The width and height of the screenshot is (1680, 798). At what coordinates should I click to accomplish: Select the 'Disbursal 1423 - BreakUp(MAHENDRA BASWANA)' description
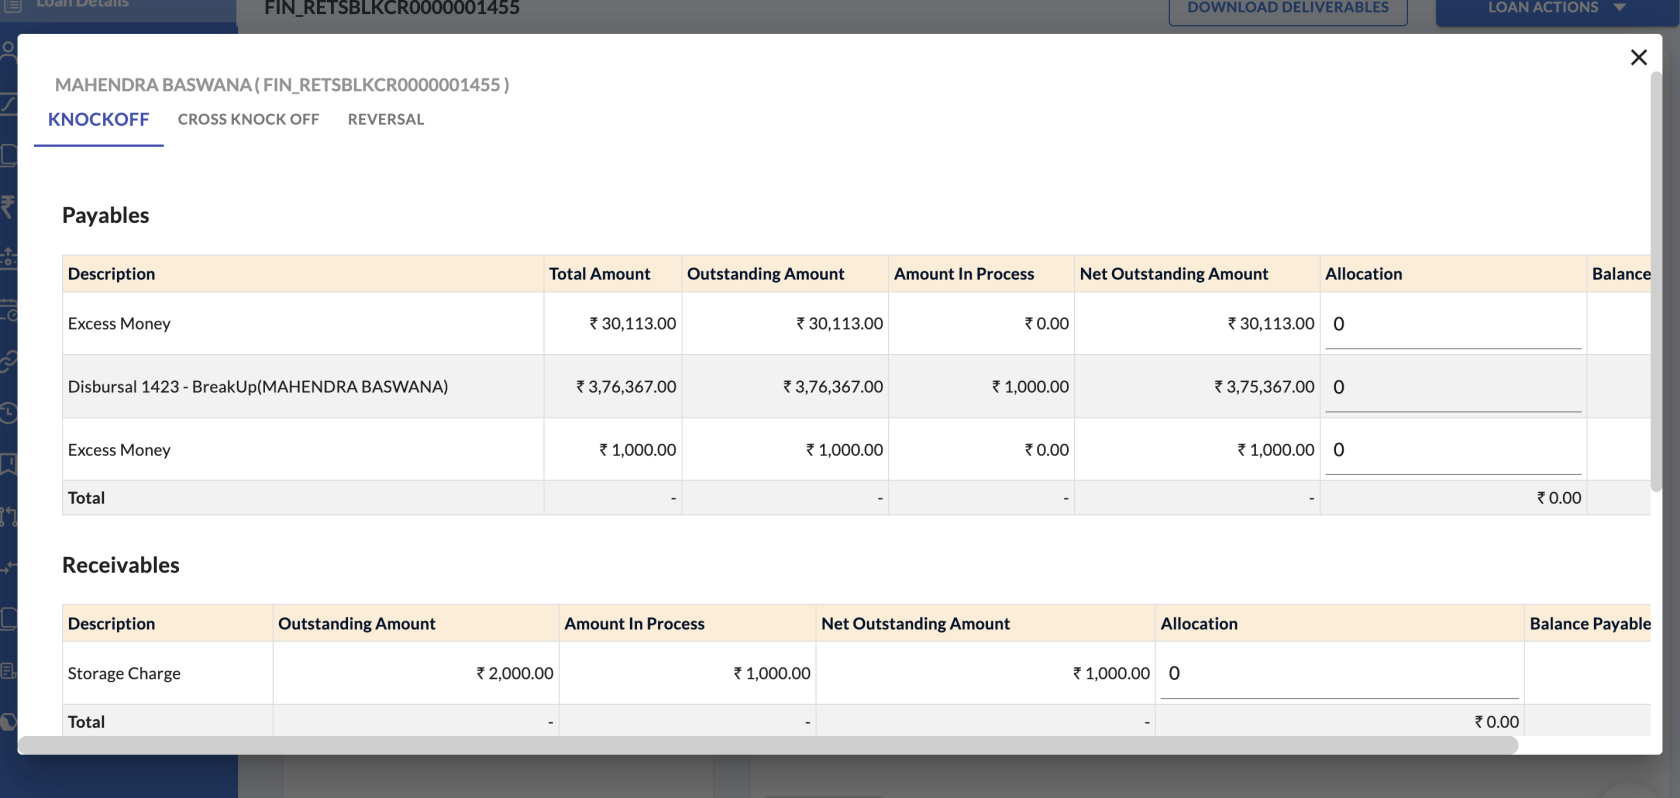pos(258,387)
